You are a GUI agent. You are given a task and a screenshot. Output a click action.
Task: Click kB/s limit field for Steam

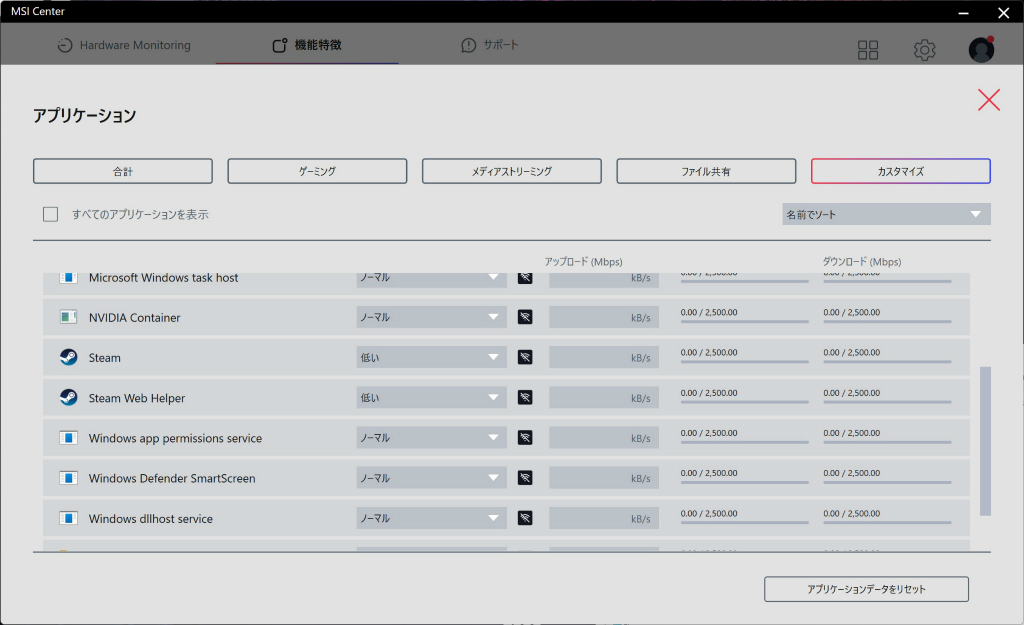tap(603, 357)
